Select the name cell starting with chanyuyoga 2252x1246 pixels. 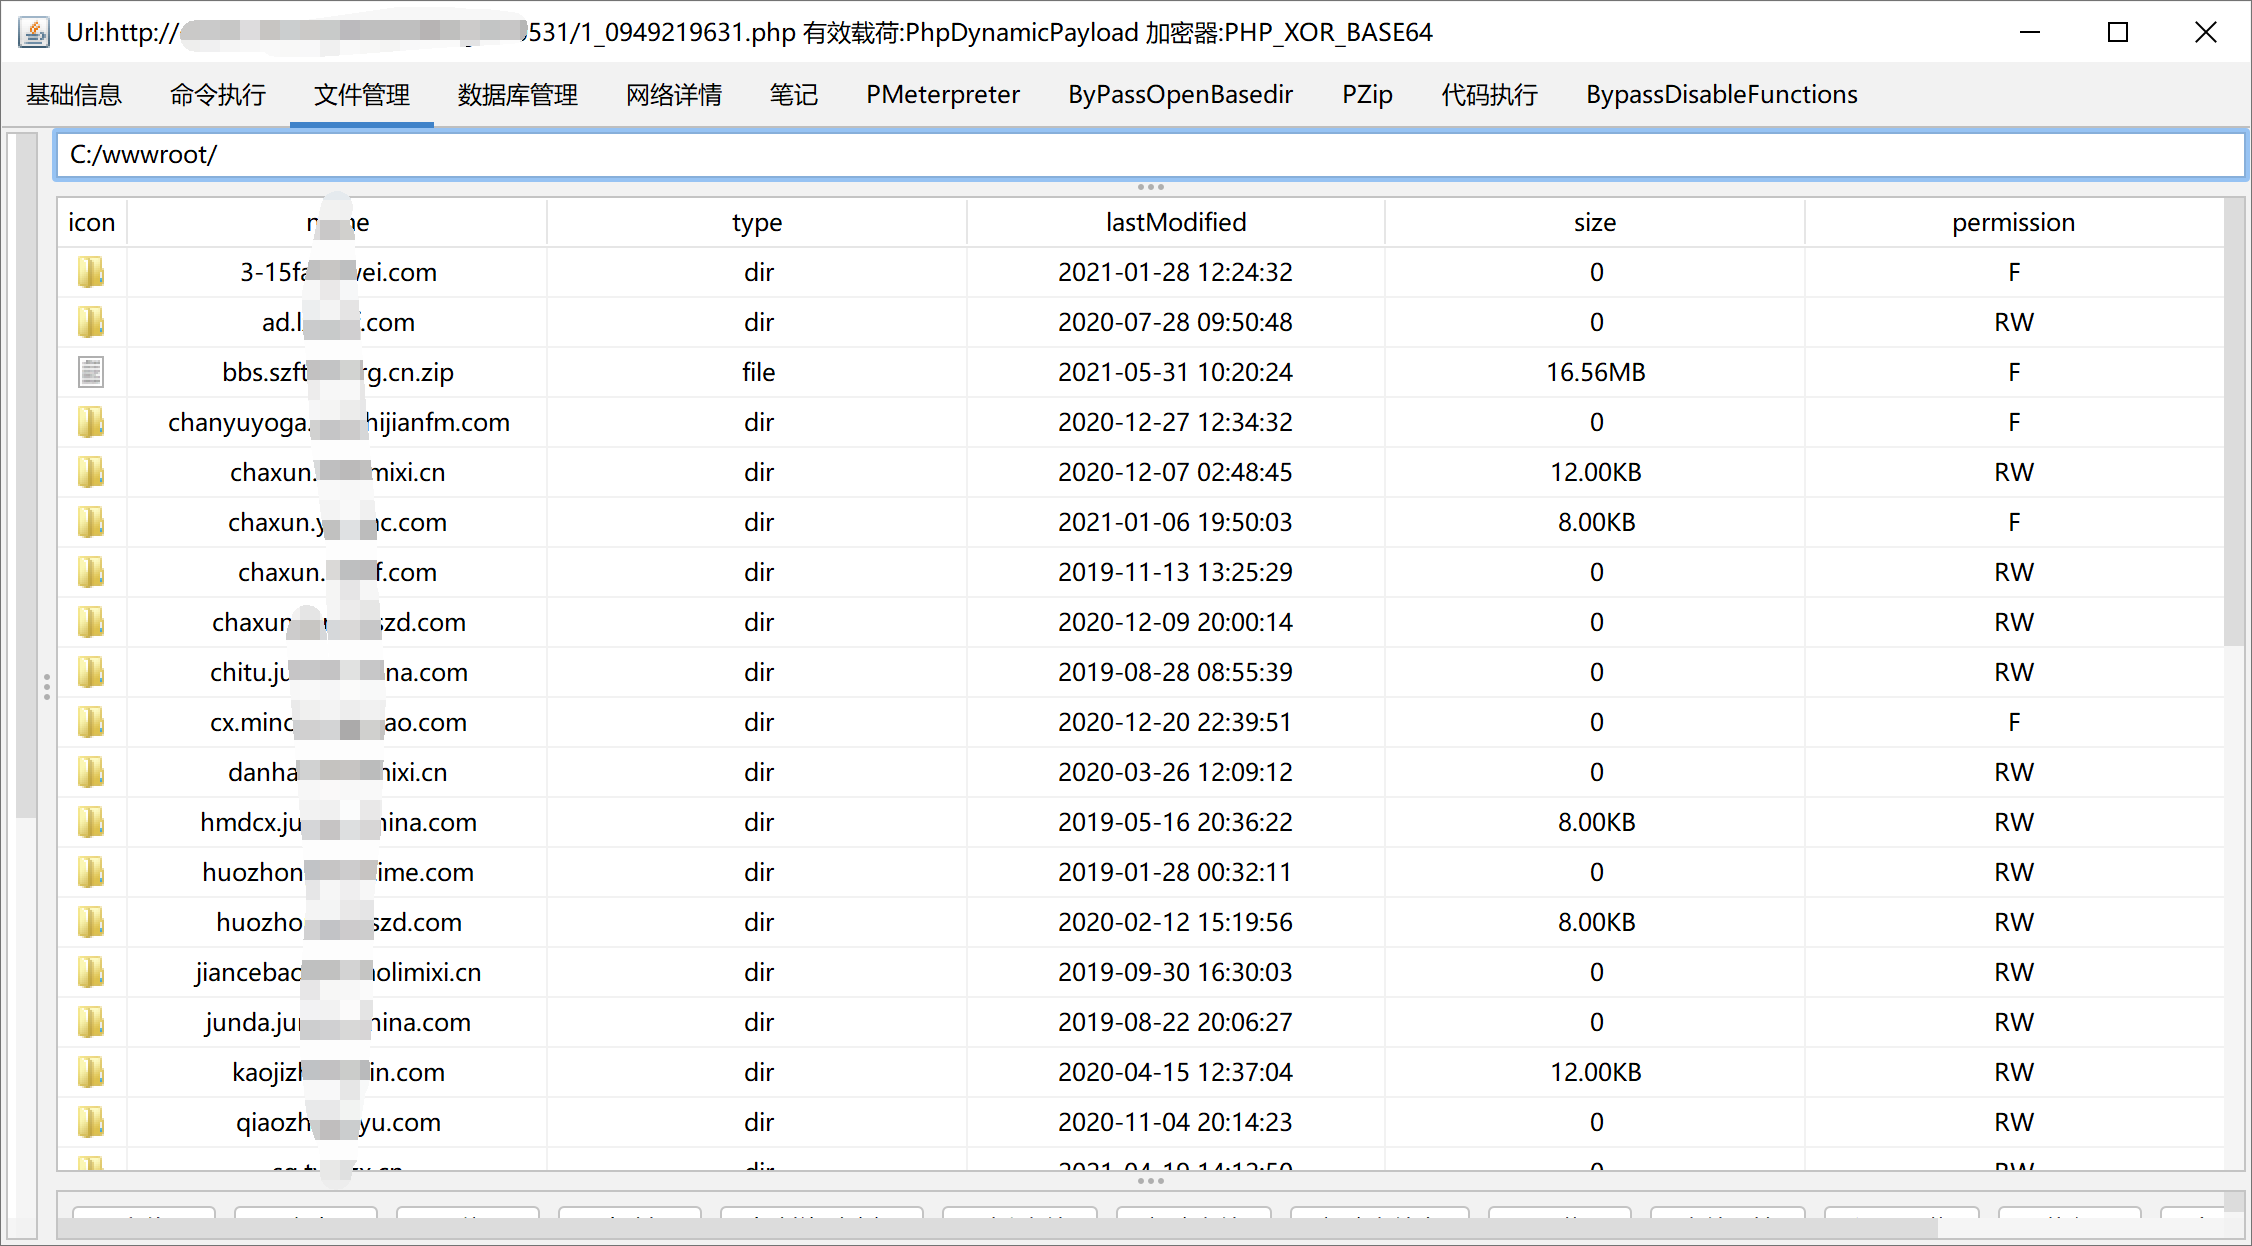(338, 422)
